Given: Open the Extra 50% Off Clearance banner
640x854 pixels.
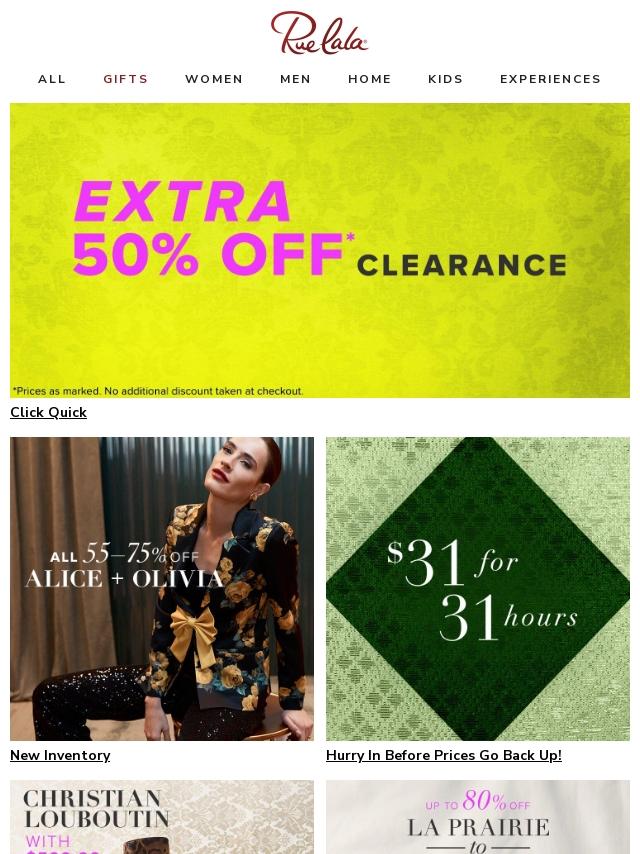Looking at the screenshot, I should pos(320,250).
